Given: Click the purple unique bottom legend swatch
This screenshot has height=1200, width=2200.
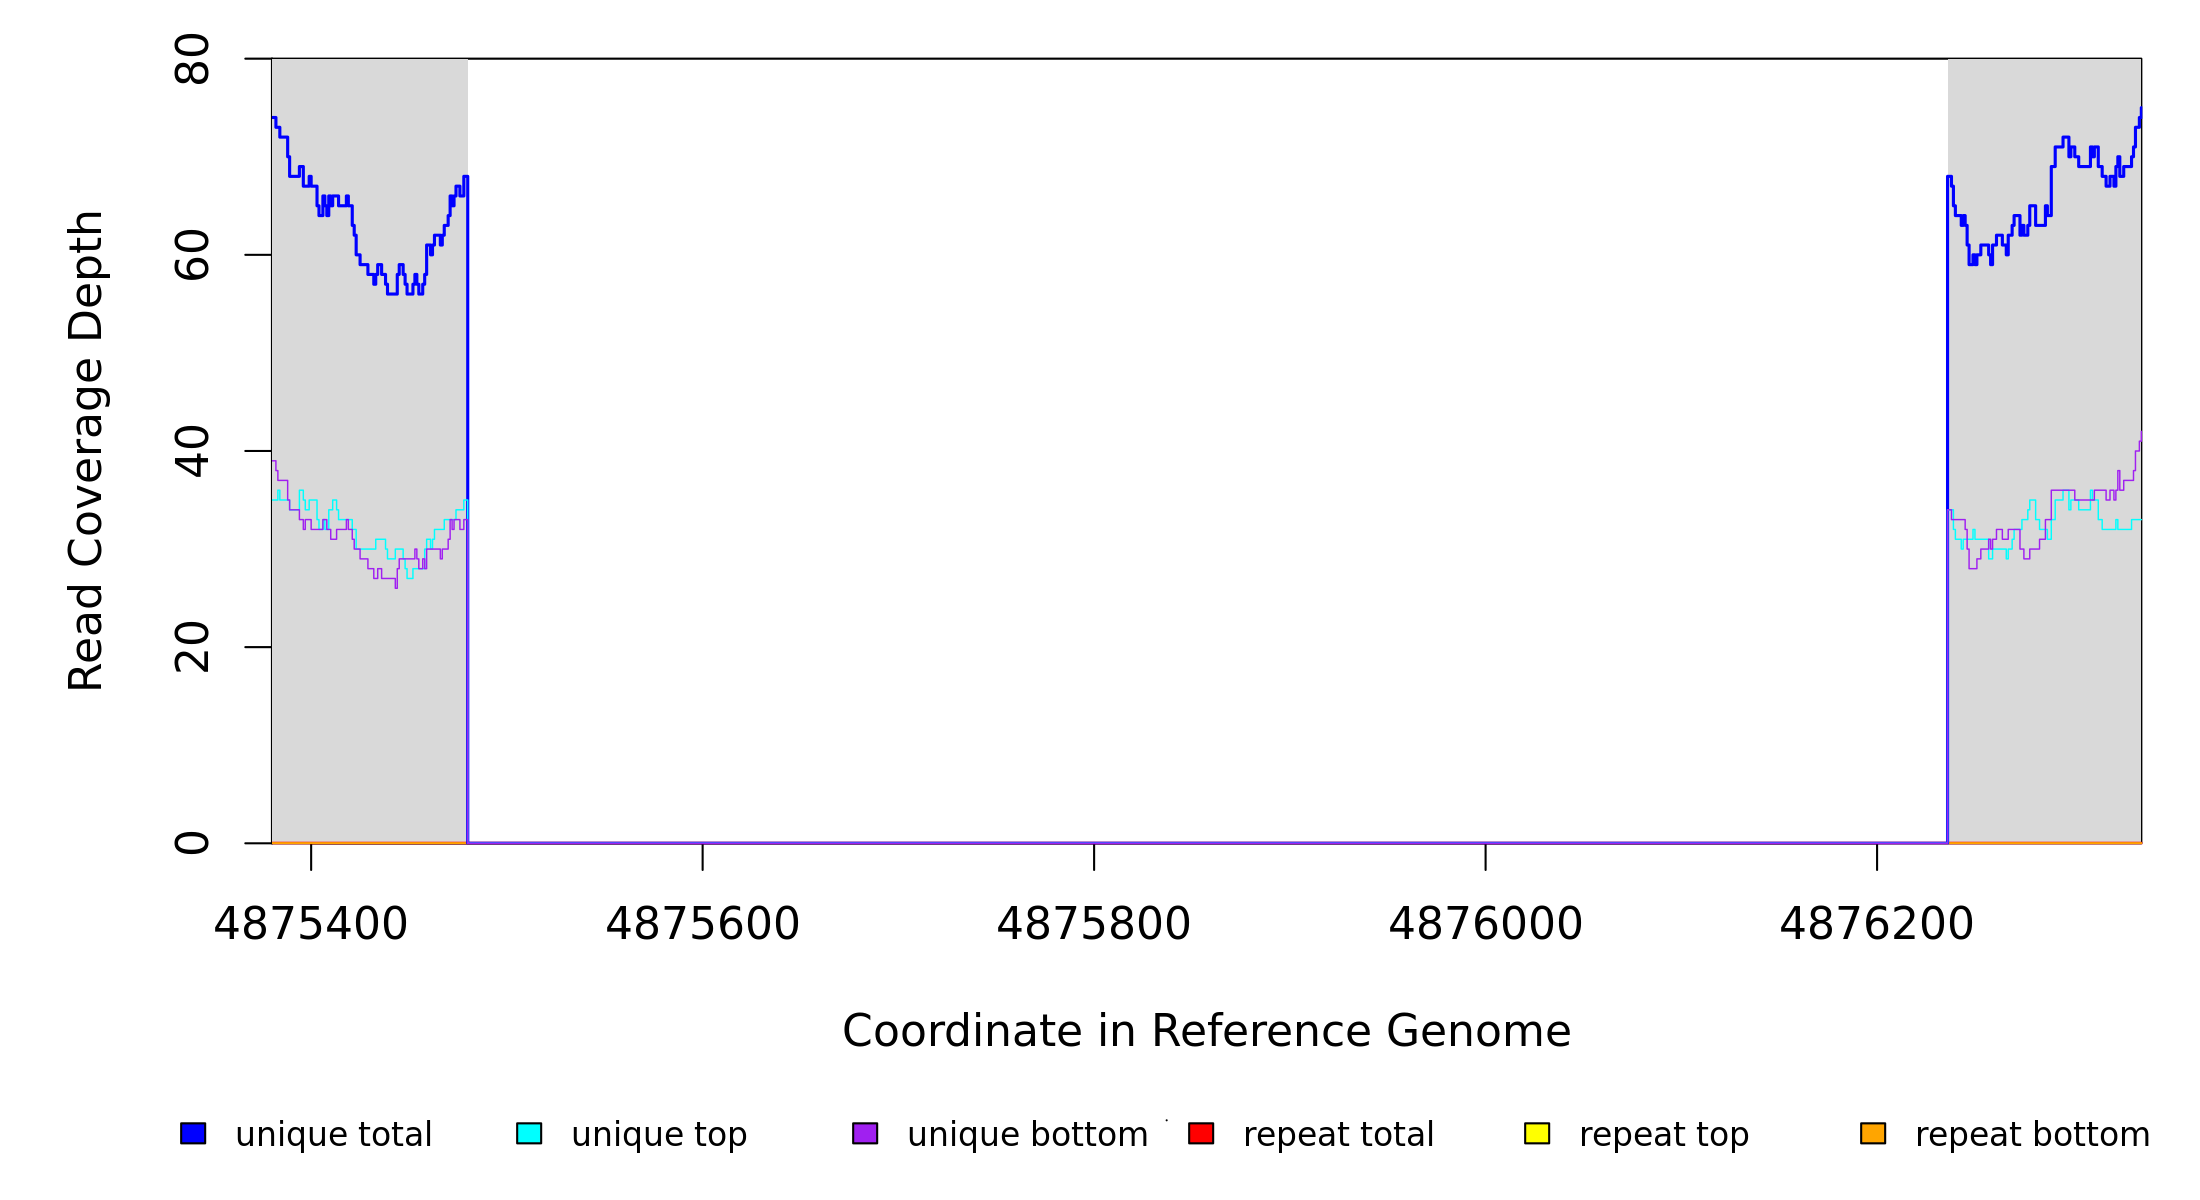Looking at the screenshot, I should click(865, 1133).
